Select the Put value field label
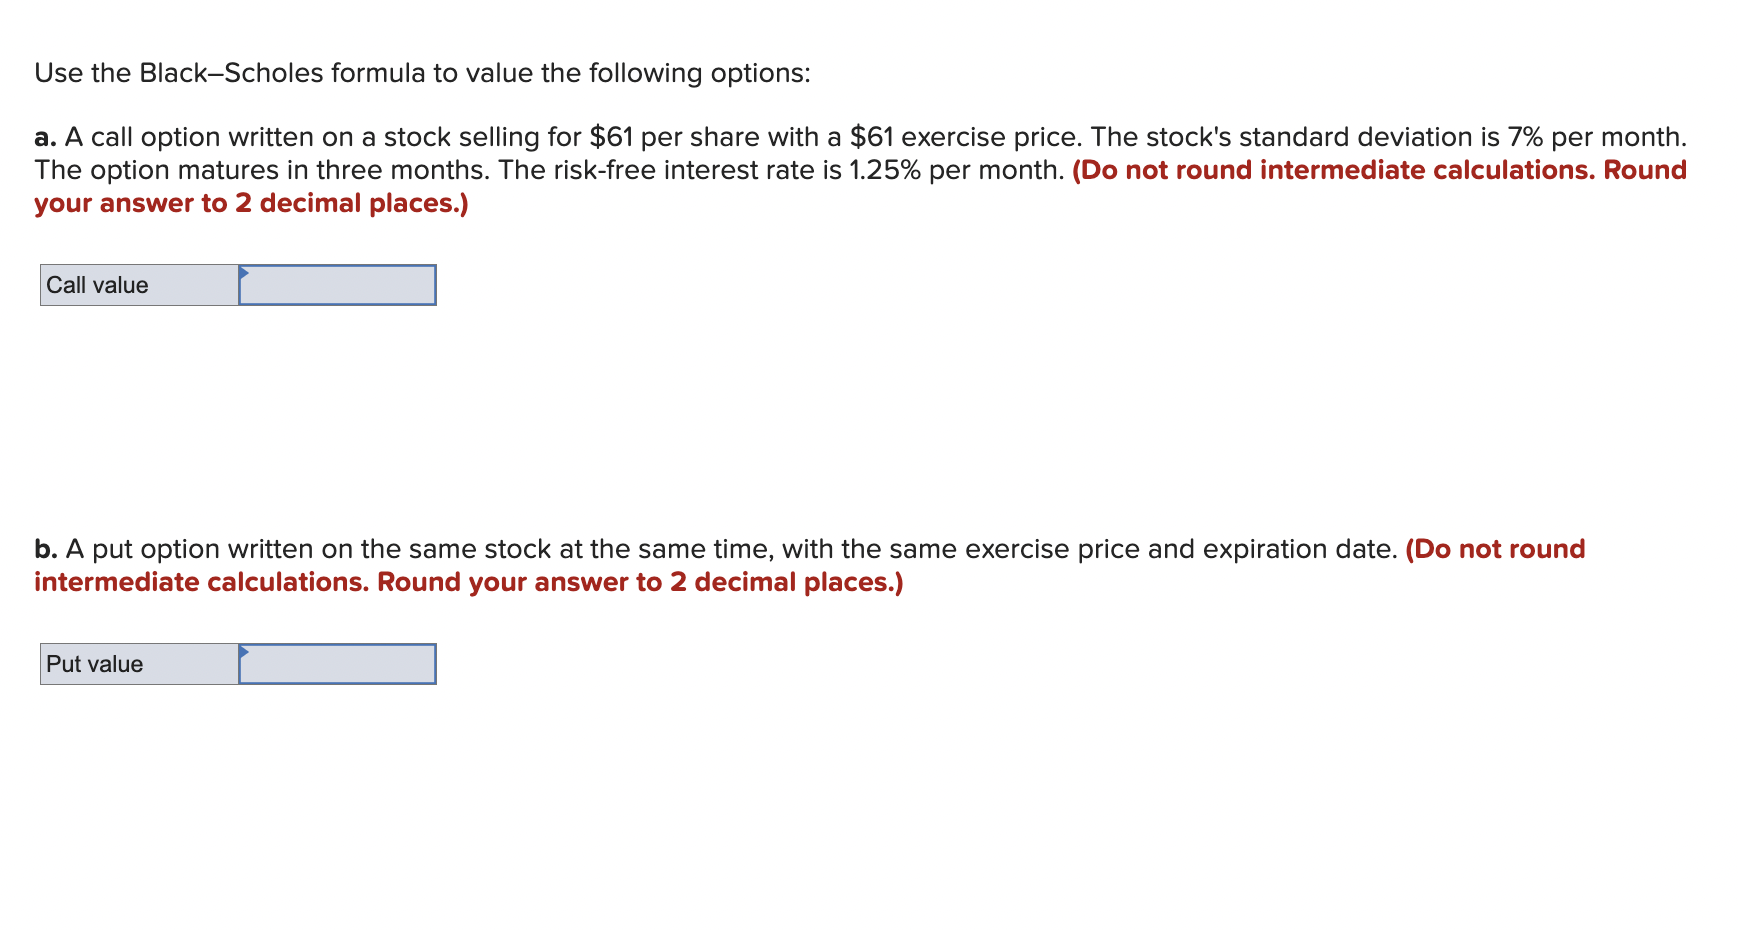 95,664
